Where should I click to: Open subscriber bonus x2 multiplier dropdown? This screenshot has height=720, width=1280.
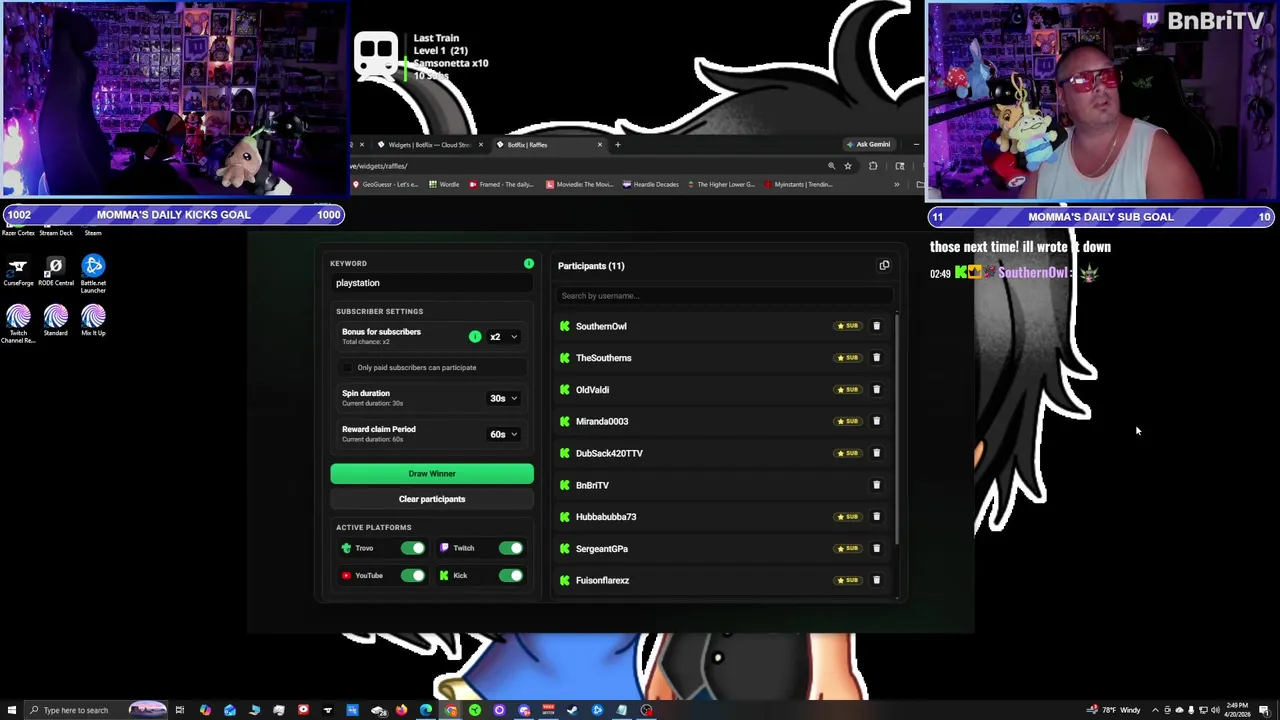(x=504, y=337)
